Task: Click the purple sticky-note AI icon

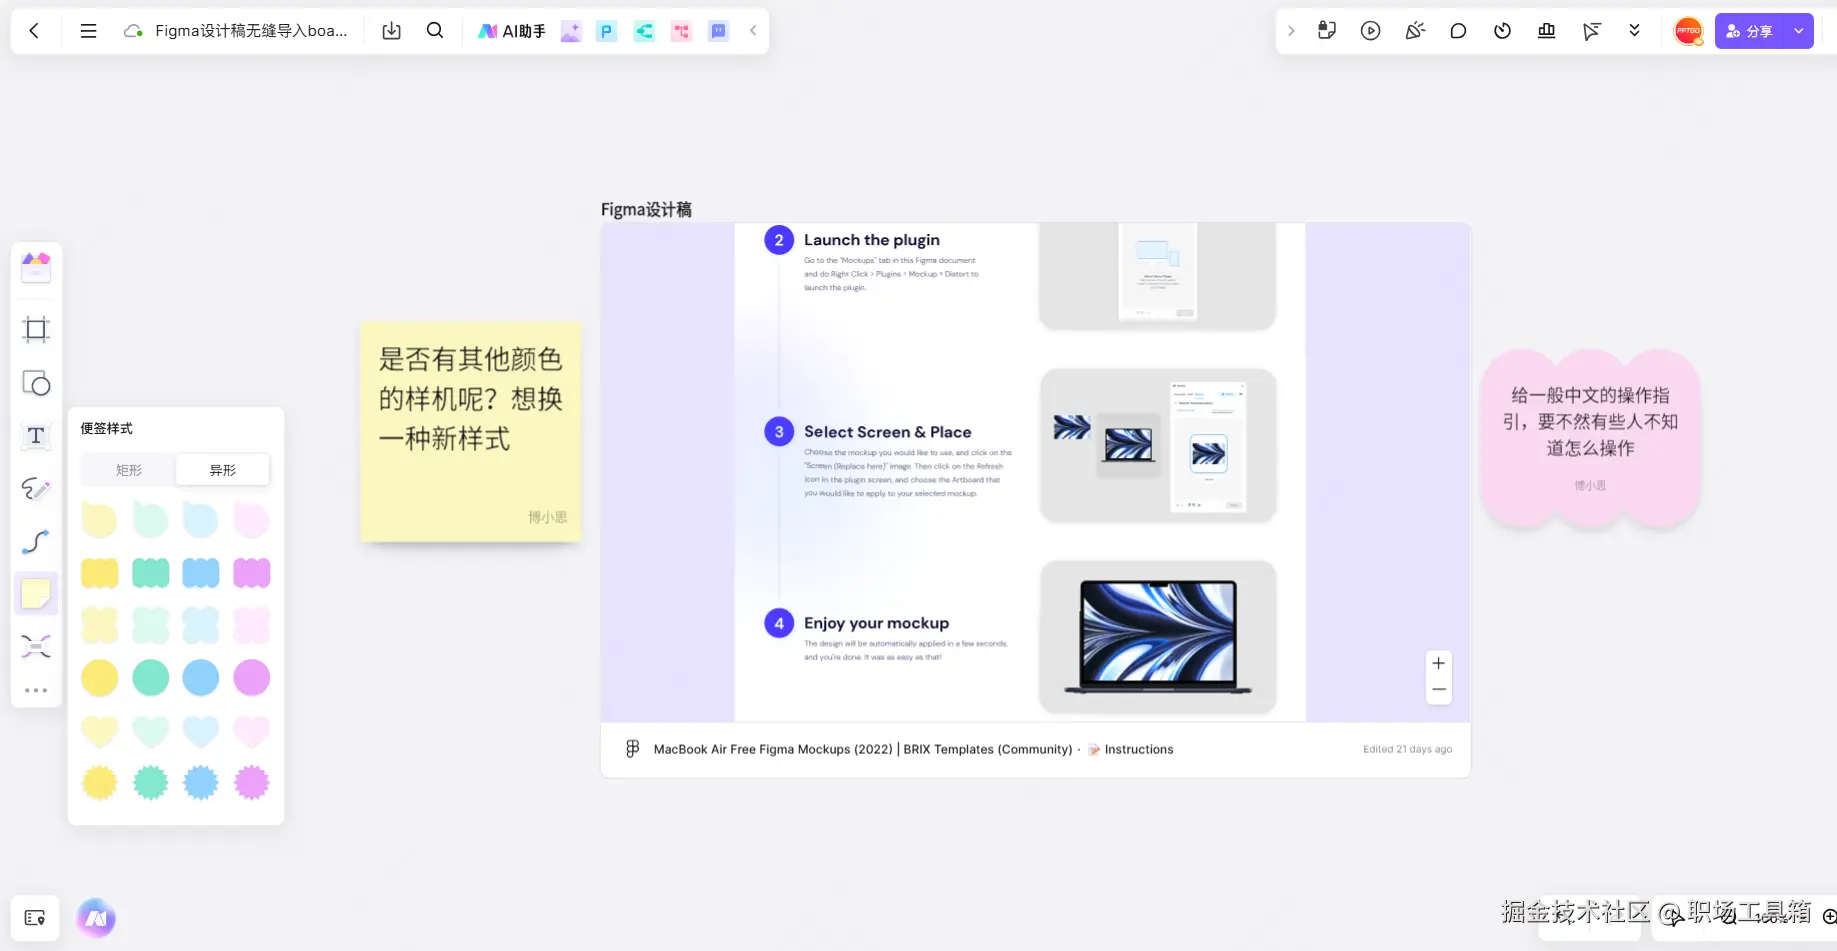Action: click(718, 31)
